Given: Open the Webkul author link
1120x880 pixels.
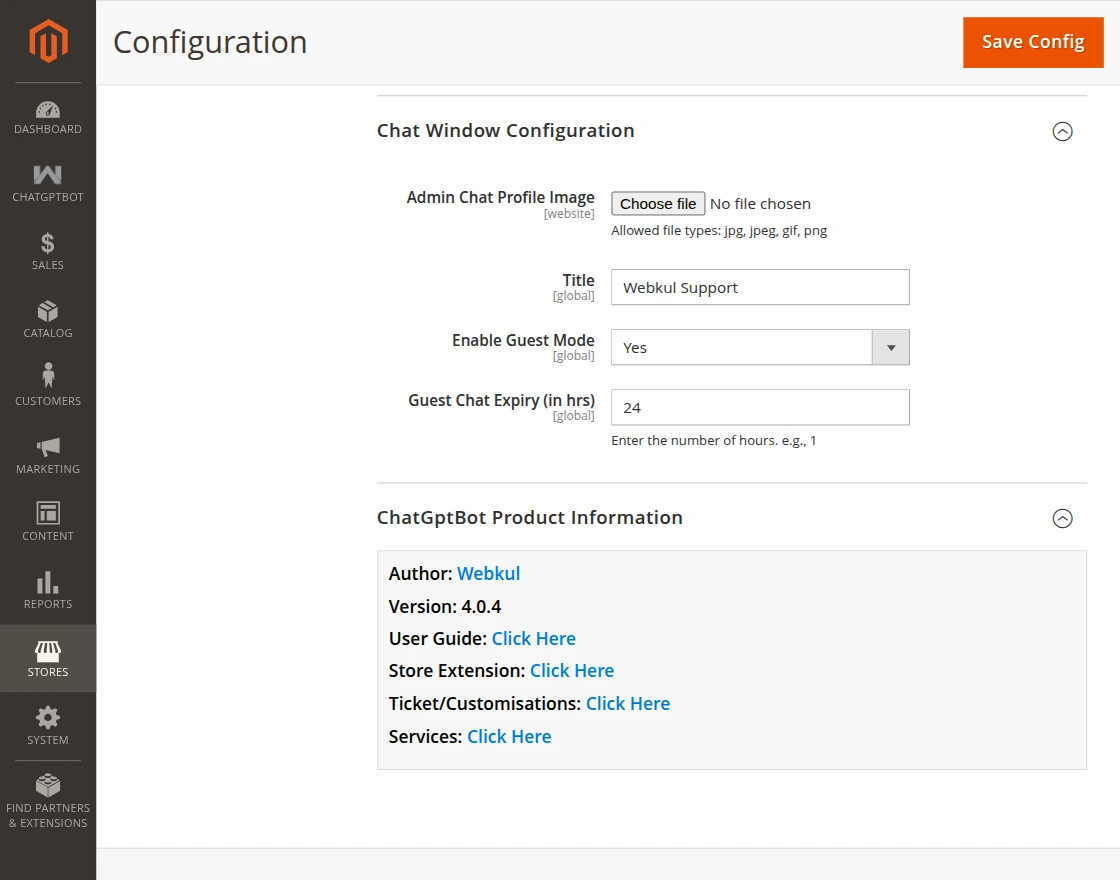Looking at the screenshot, I should 488,574.
